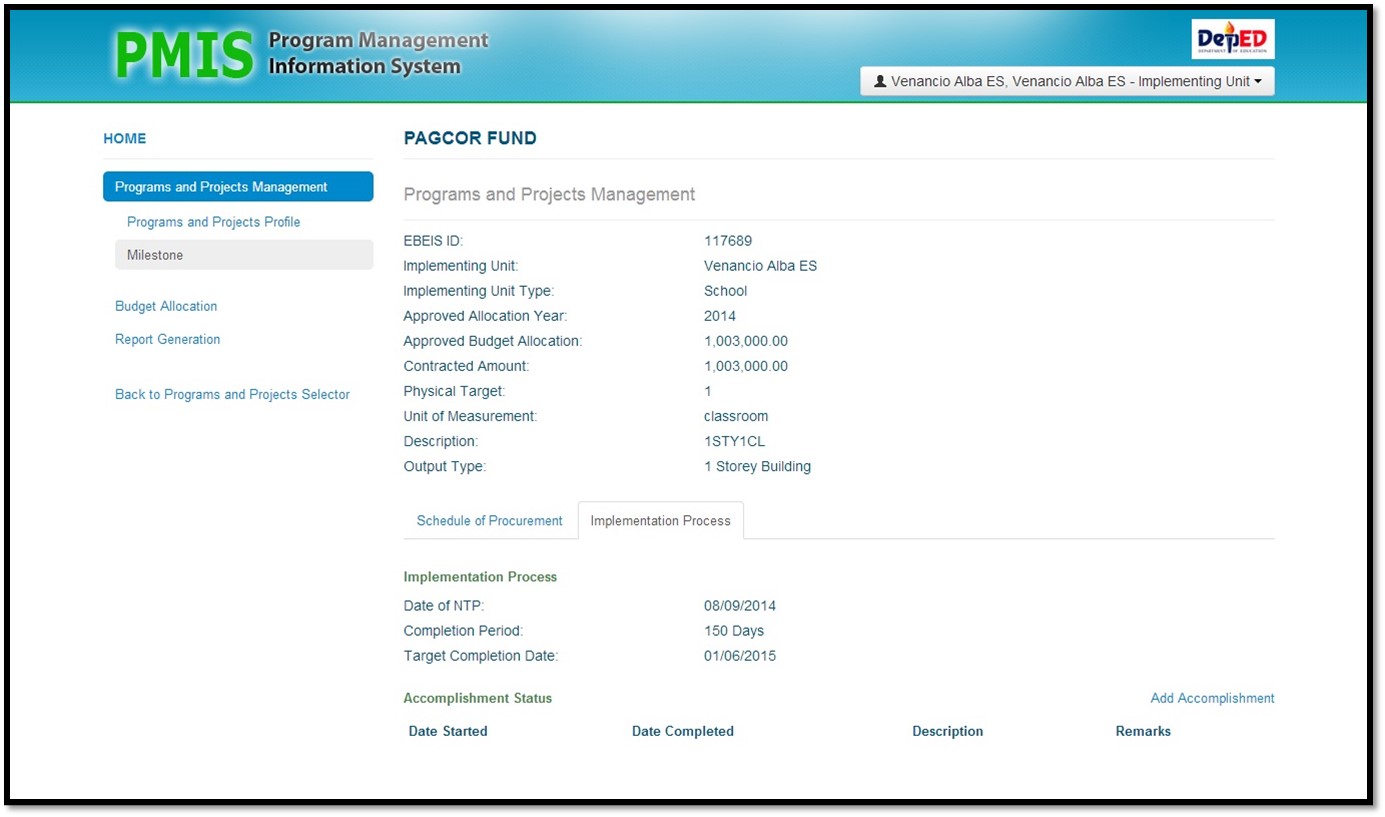Click Unit of Measurement value classroom

click(x=736, y=416)
